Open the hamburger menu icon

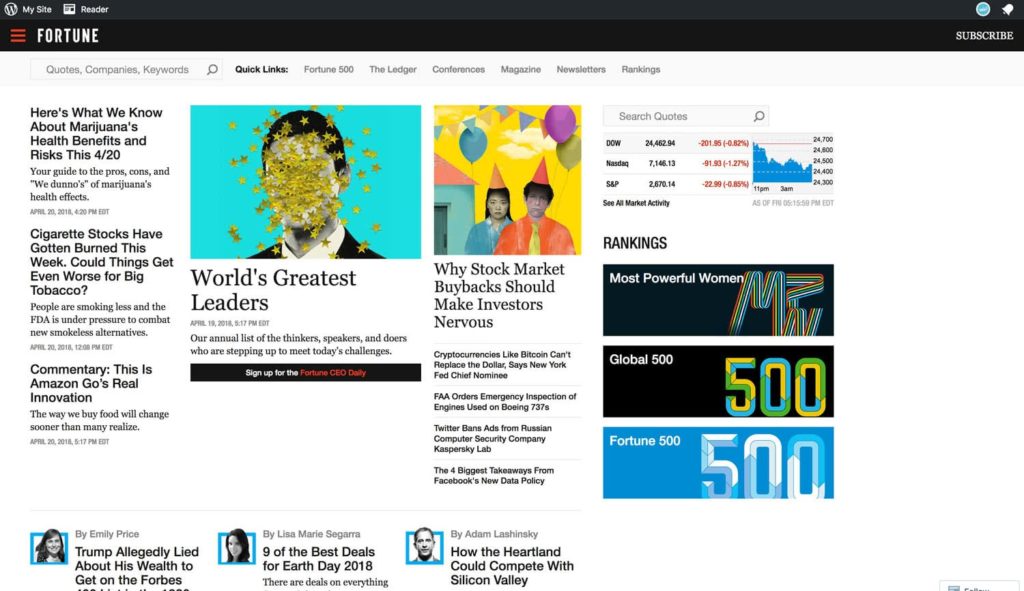tap(18, 35)
